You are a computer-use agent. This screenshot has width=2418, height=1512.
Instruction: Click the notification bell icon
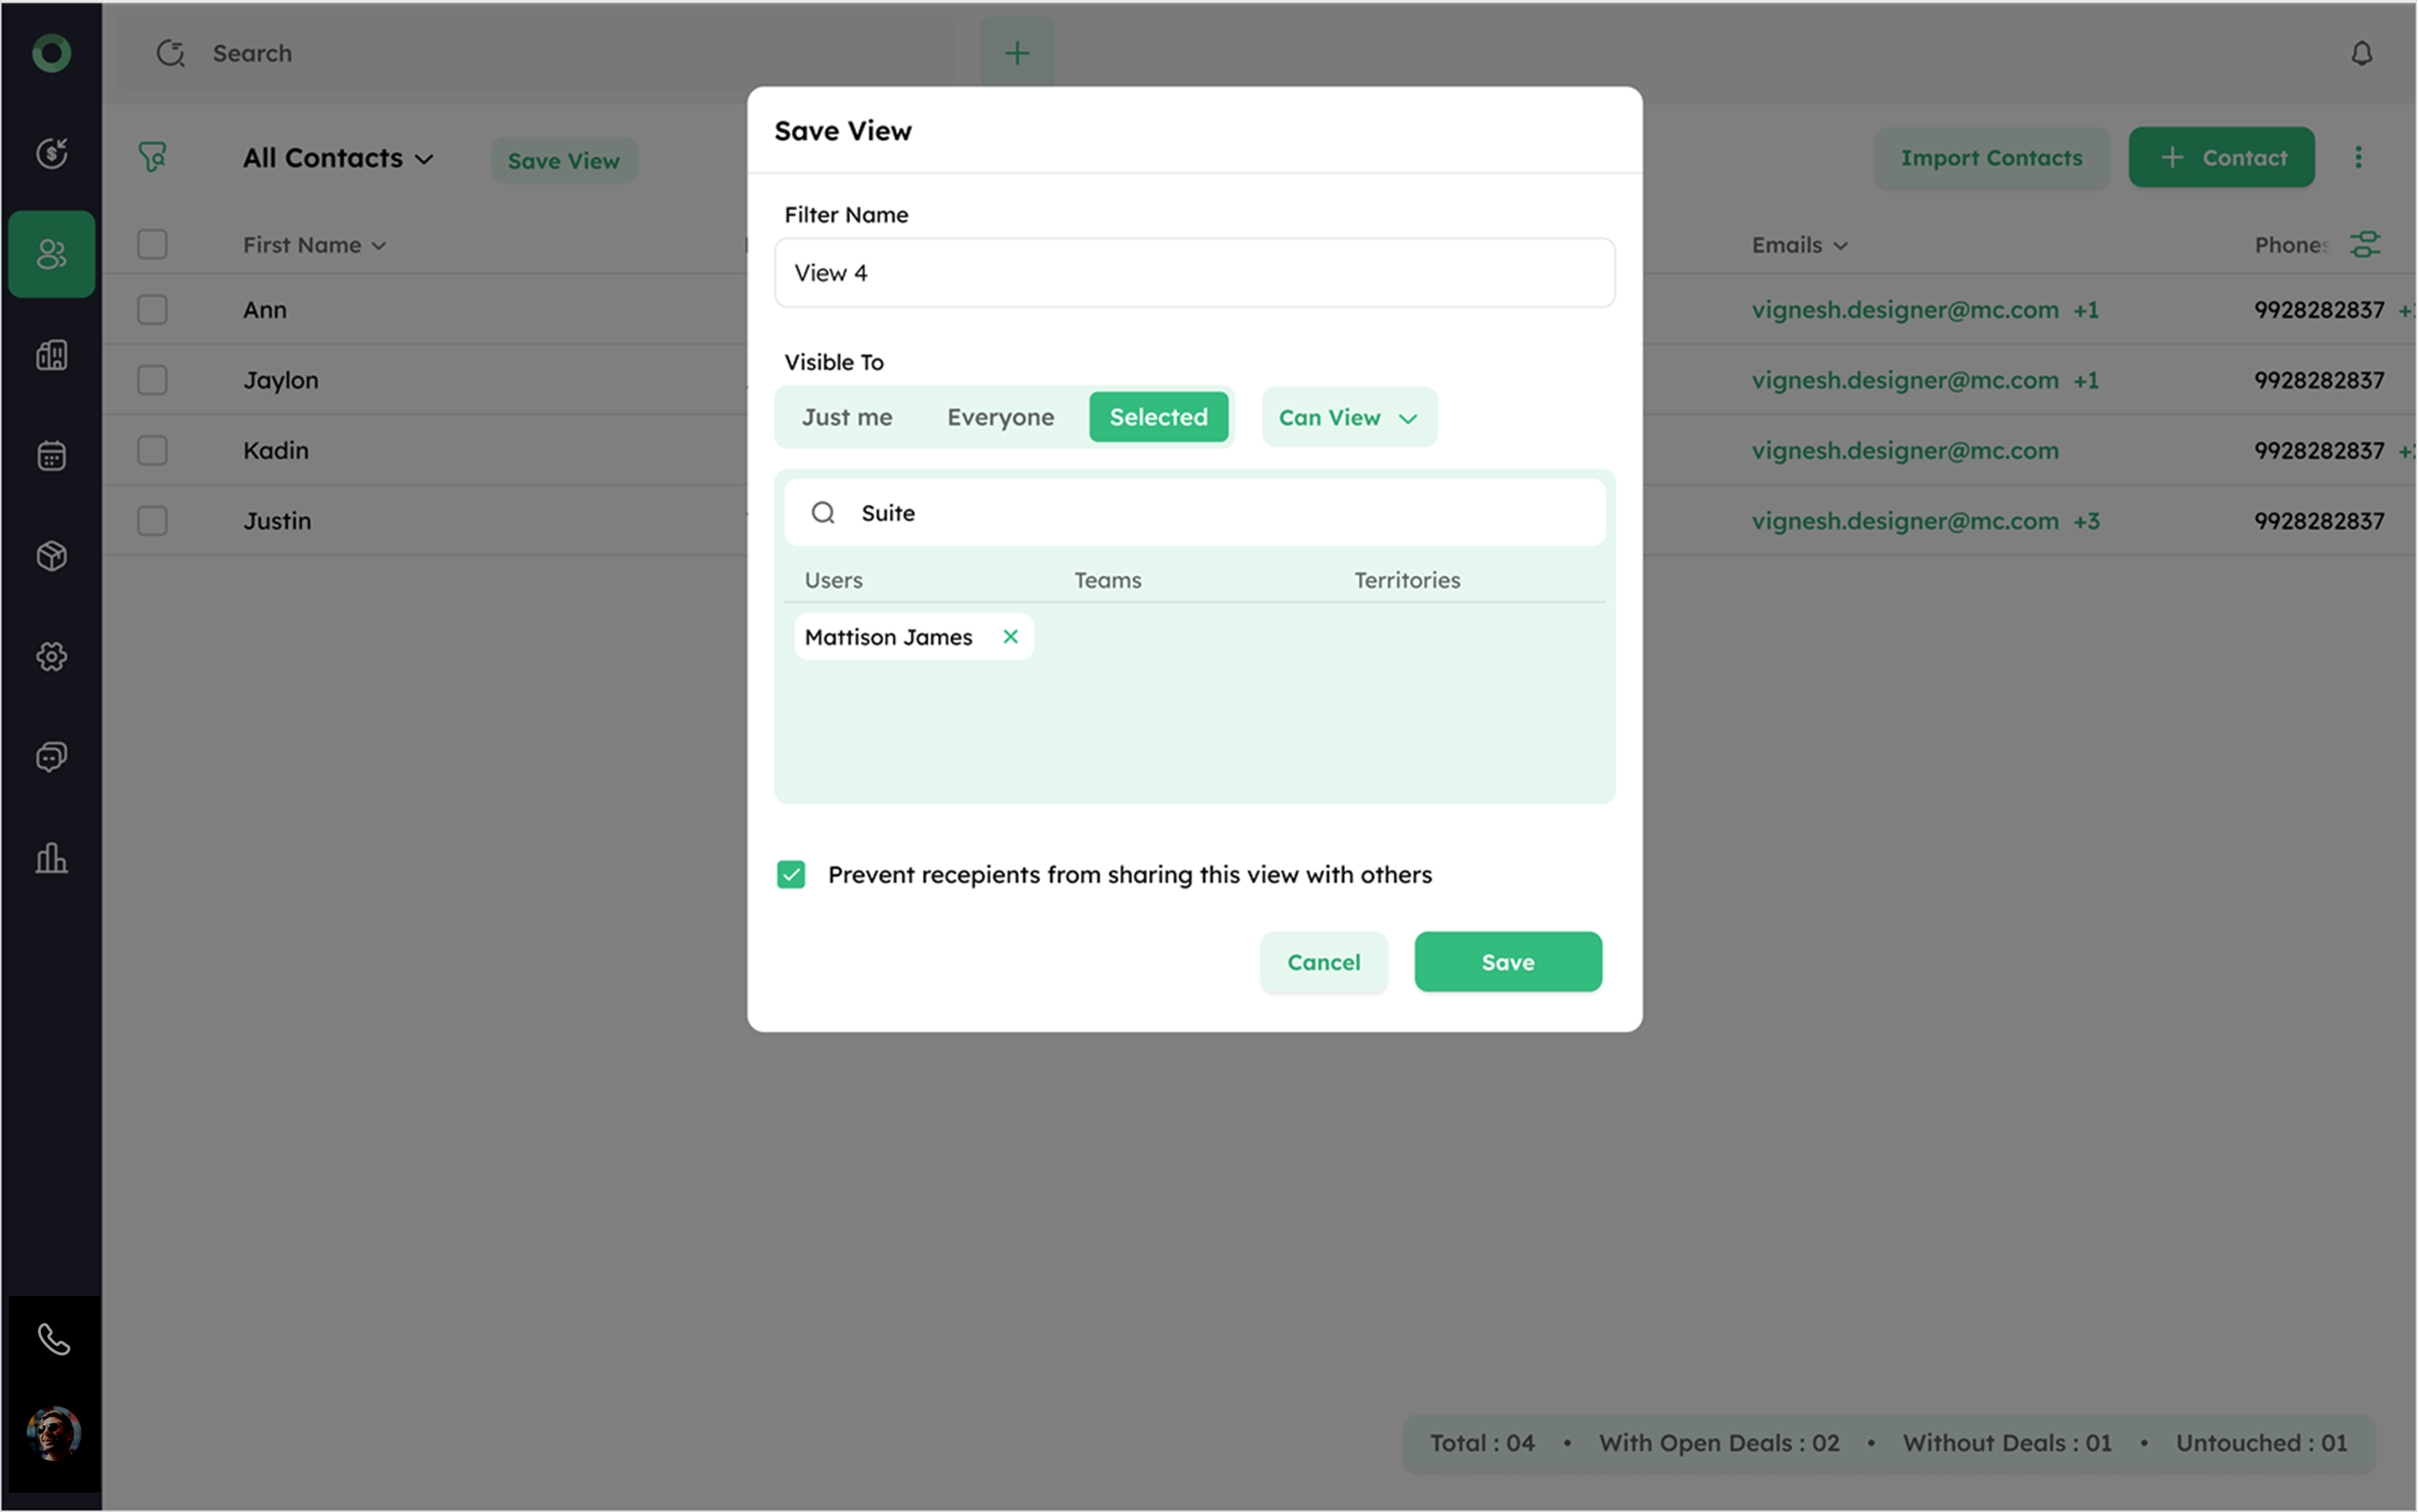(x=2361, y=53)
